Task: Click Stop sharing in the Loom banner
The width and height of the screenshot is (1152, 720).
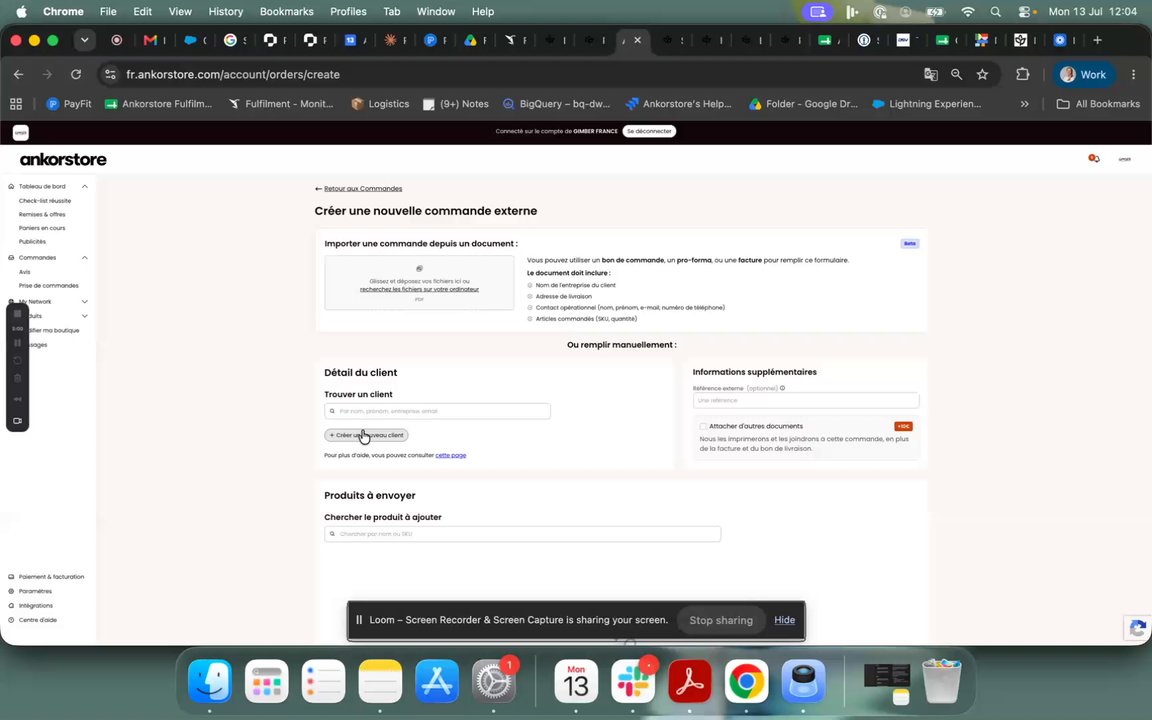Action: [721, 620]
